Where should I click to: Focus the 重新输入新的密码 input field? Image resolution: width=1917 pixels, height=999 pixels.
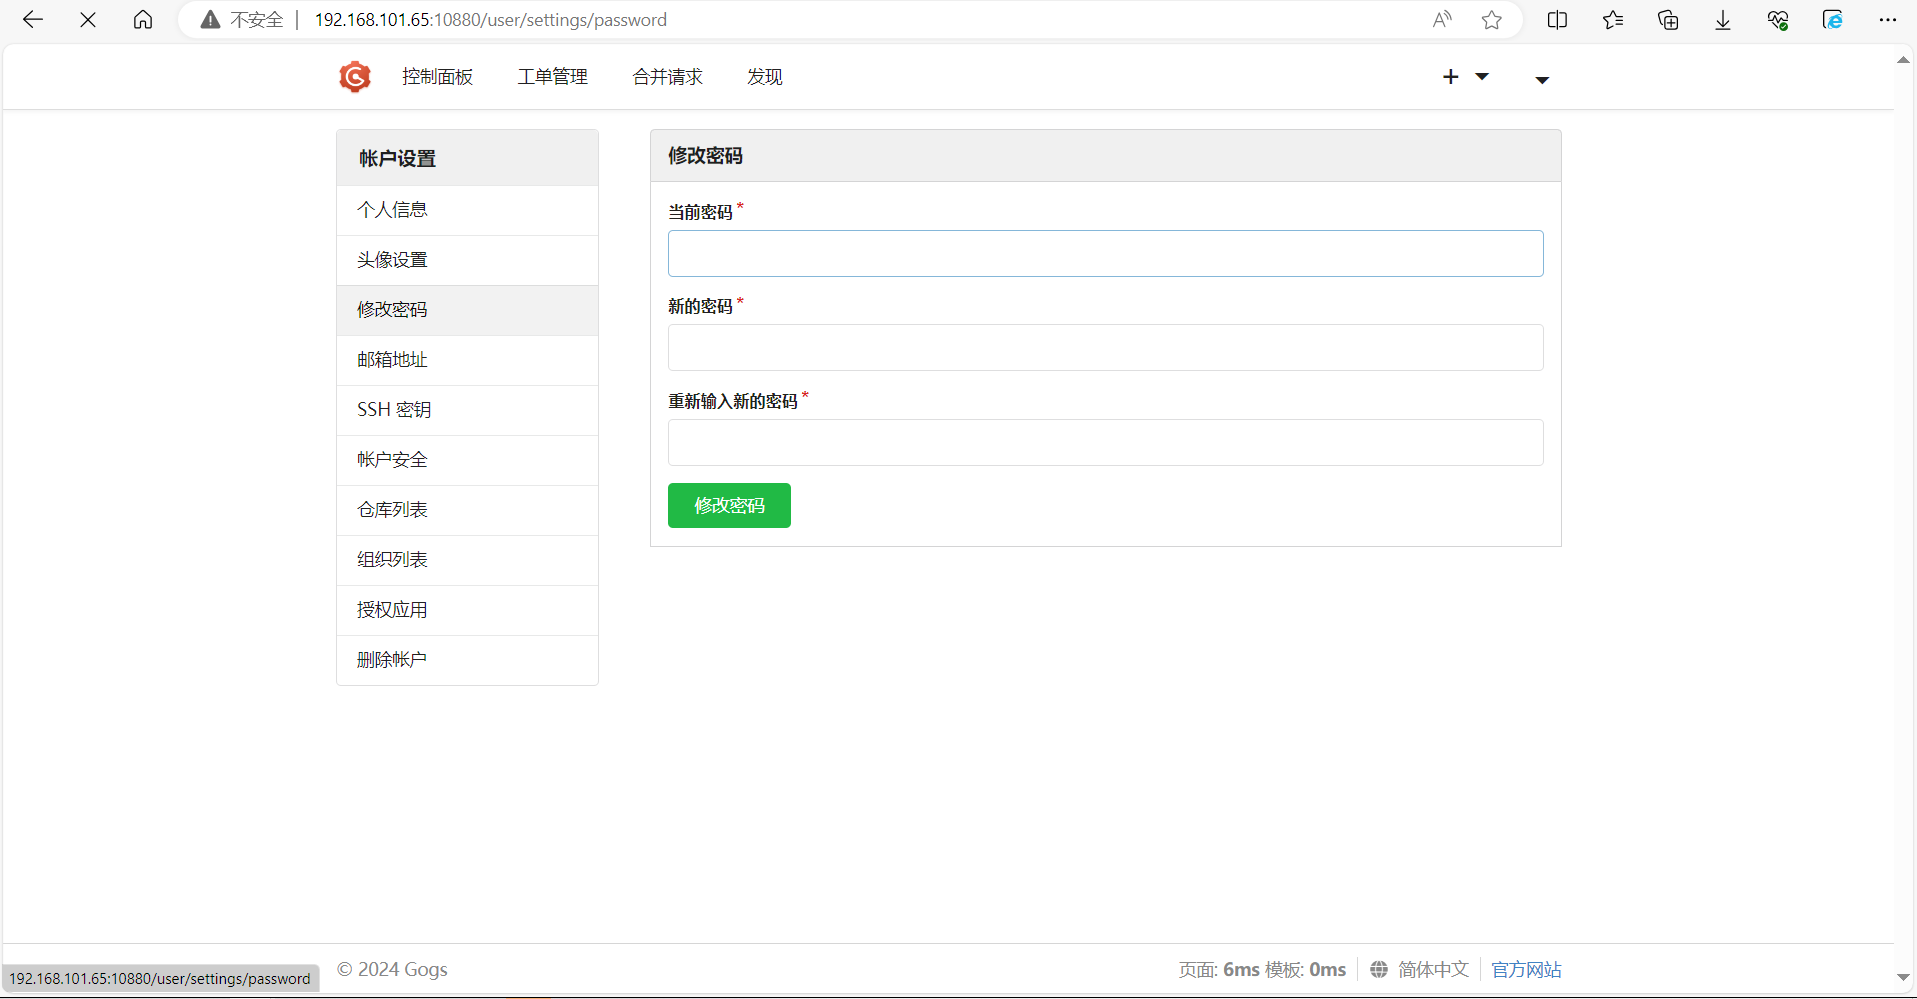pyautogui.click(x=1105, y=443)
